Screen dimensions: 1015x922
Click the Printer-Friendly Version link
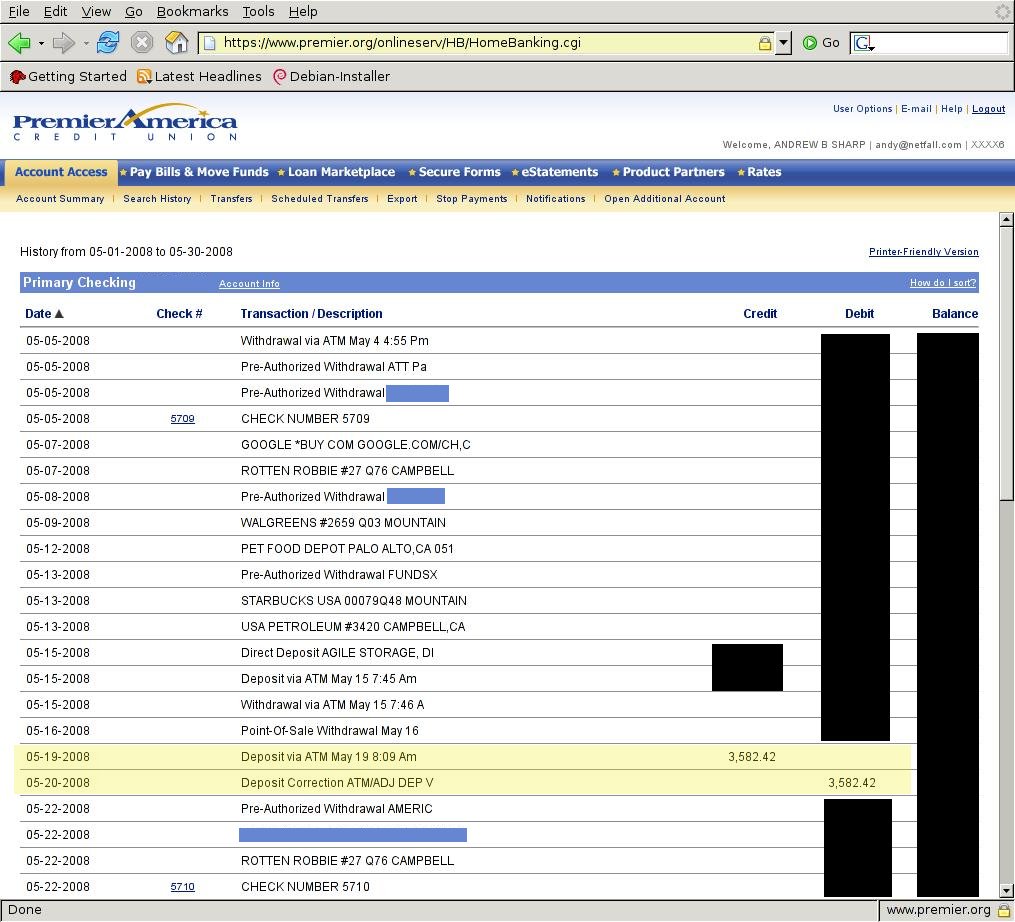pos(923,252)
